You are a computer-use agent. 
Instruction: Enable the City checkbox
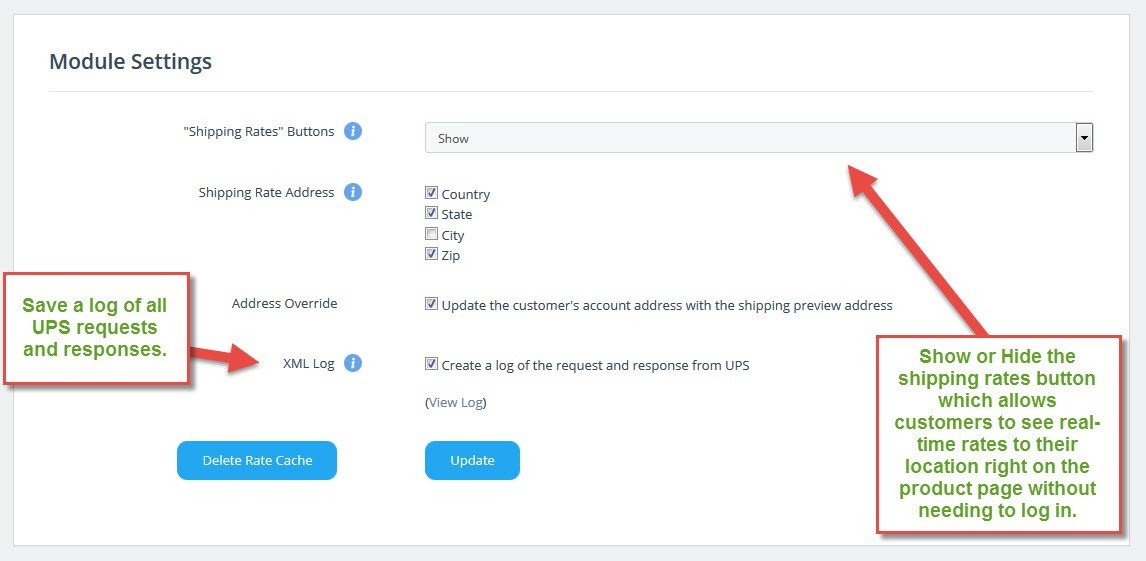431,234
